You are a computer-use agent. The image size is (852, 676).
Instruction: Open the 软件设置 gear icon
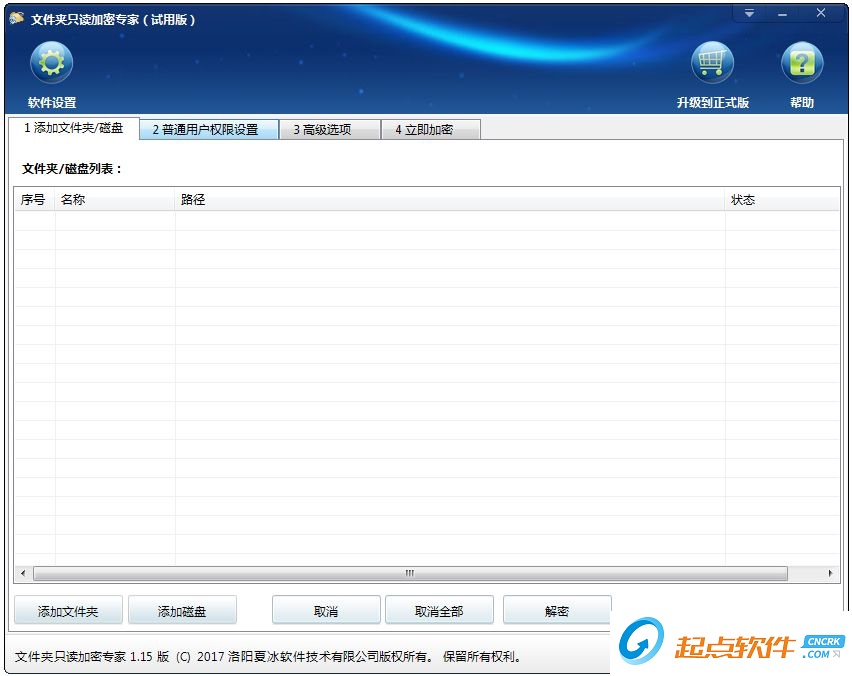[x=51, y=62]
